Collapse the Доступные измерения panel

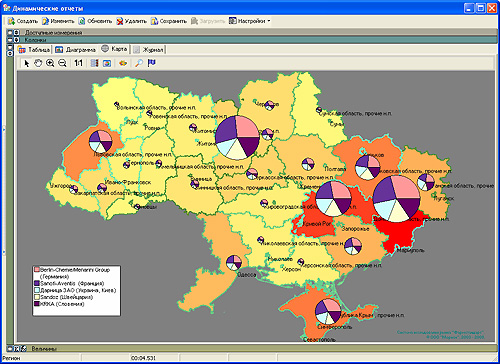click(10, 32)
